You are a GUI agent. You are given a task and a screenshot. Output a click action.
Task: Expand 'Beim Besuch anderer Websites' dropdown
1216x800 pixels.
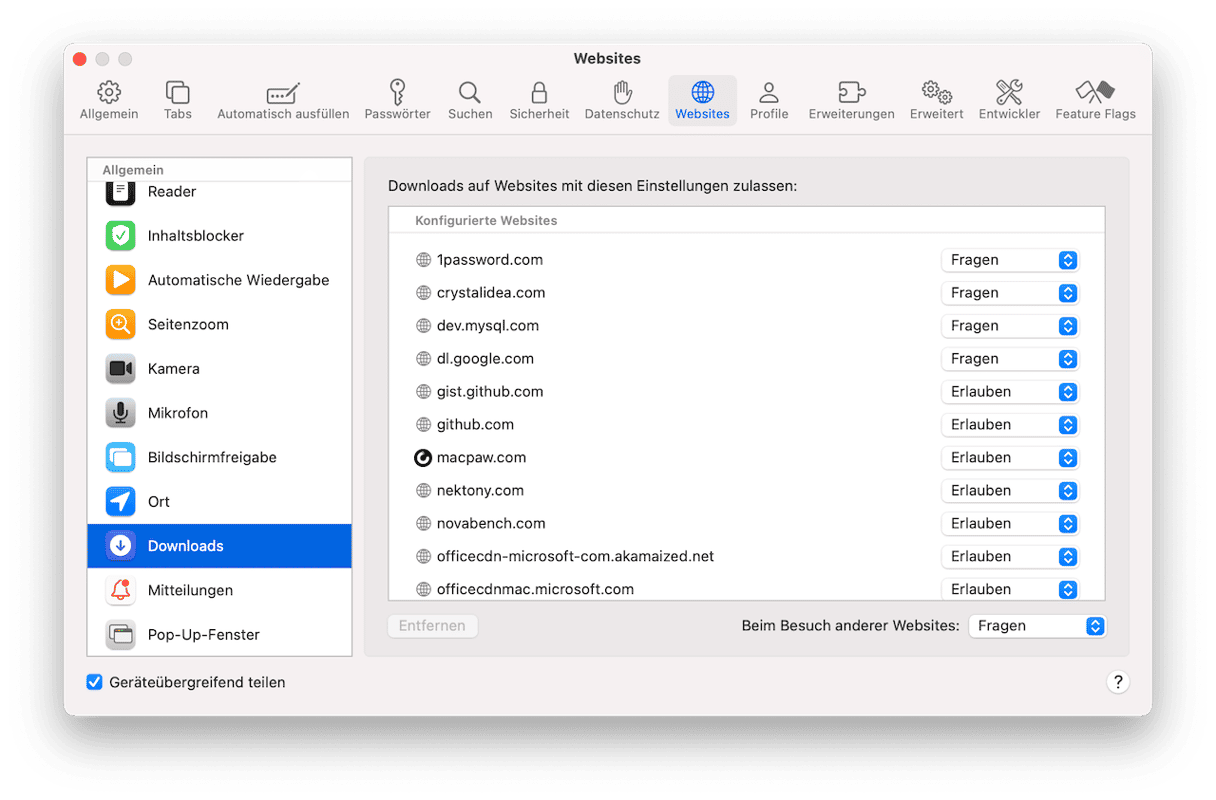click(1037, 626)
